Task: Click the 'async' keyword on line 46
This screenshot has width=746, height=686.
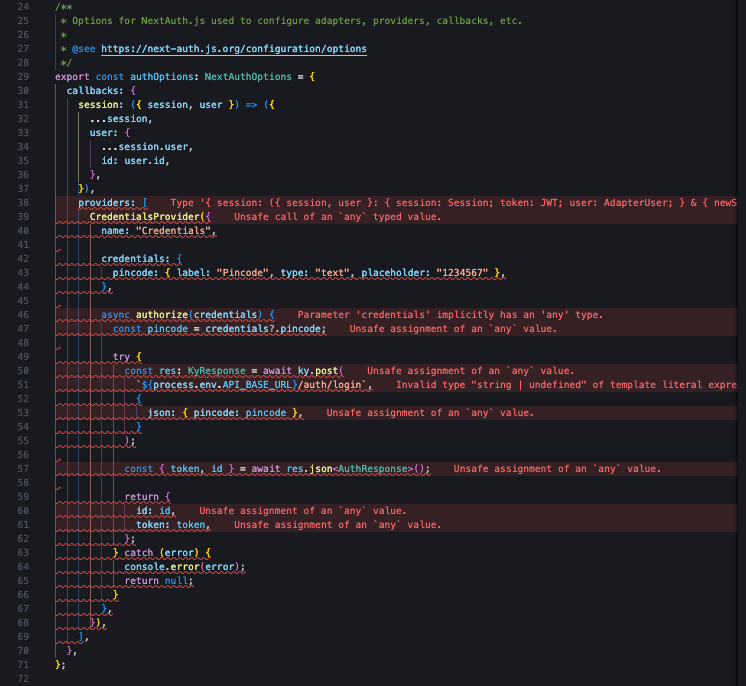Action: (x=115, y=314)
